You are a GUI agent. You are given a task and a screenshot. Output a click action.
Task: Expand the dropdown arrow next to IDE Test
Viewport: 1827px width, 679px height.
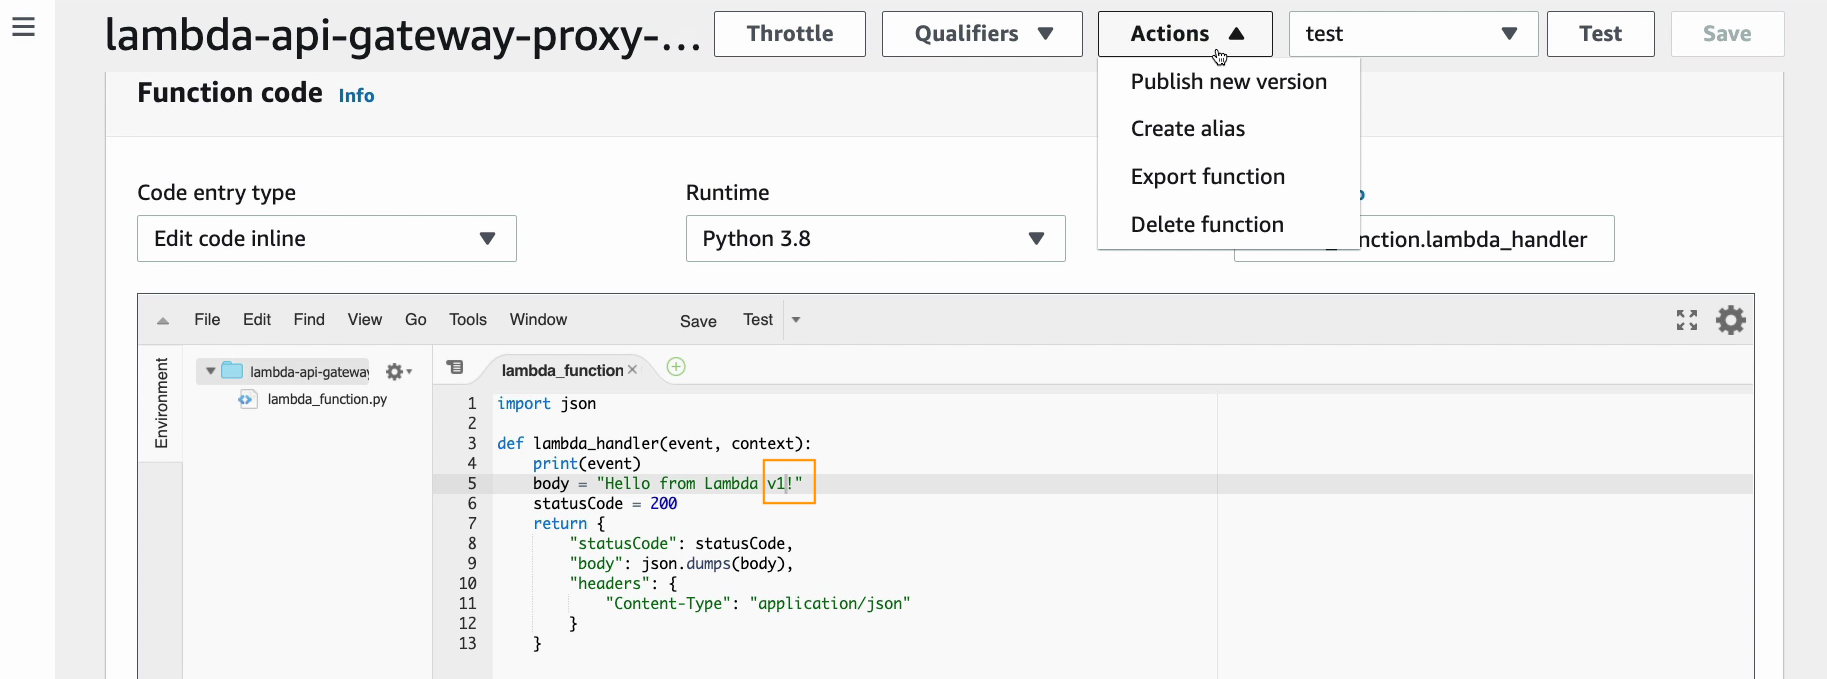click(796, 320)
